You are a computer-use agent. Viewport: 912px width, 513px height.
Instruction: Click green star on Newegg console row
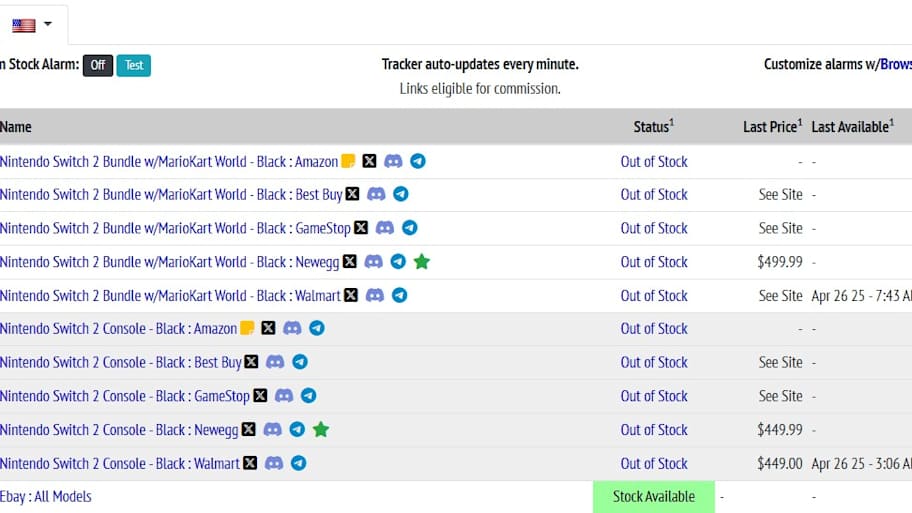click(321, 430)
